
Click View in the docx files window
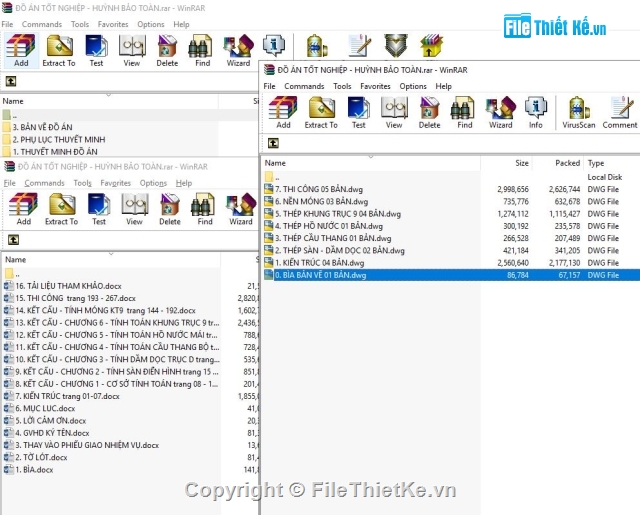click(134, 209)
